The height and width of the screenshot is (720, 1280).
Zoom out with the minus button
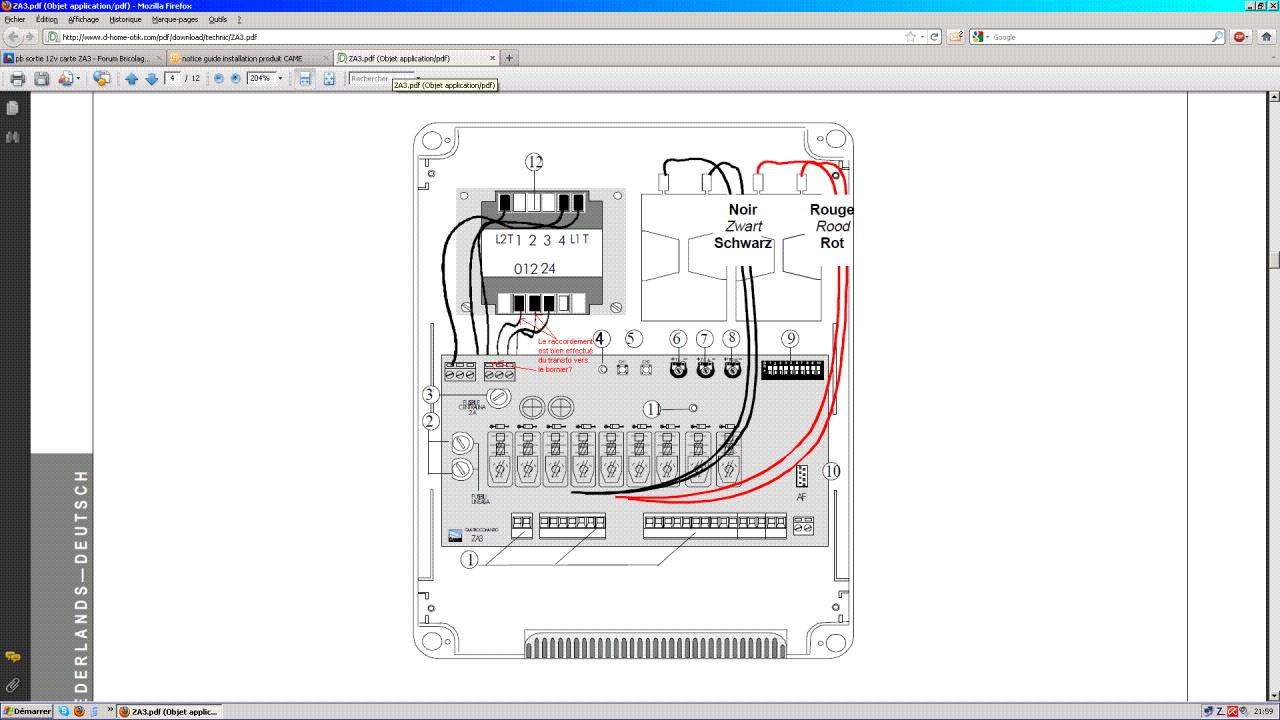pos(219,78)
